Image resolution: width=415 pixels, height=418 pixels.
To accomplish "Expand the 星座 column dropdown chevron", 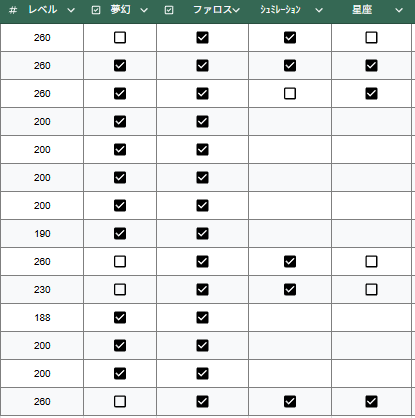I will (399, 10).
